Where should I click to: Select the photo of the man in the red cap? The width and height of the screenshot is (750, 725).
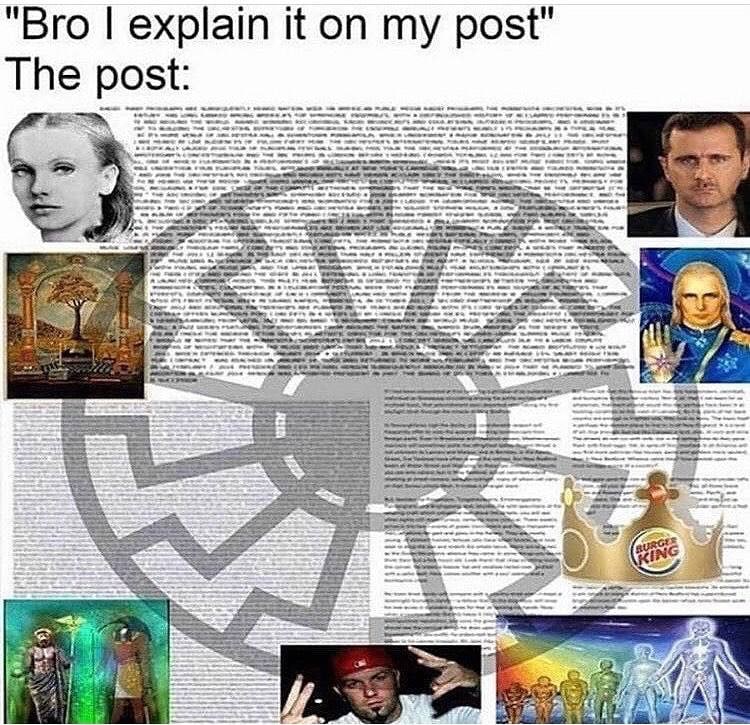[x=381, y=684]
